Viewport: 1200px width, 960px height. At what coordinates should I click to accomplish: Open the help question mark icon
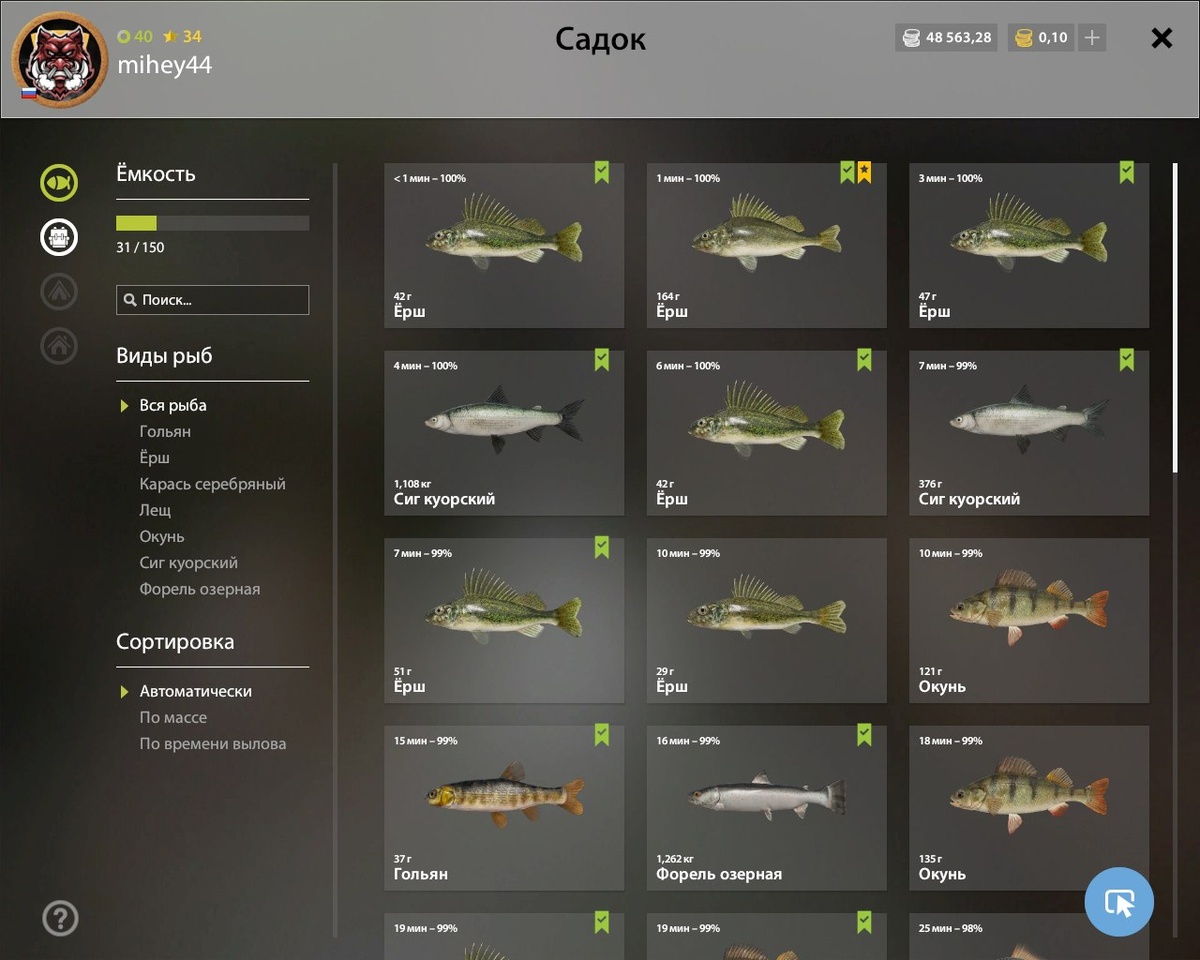60,918
